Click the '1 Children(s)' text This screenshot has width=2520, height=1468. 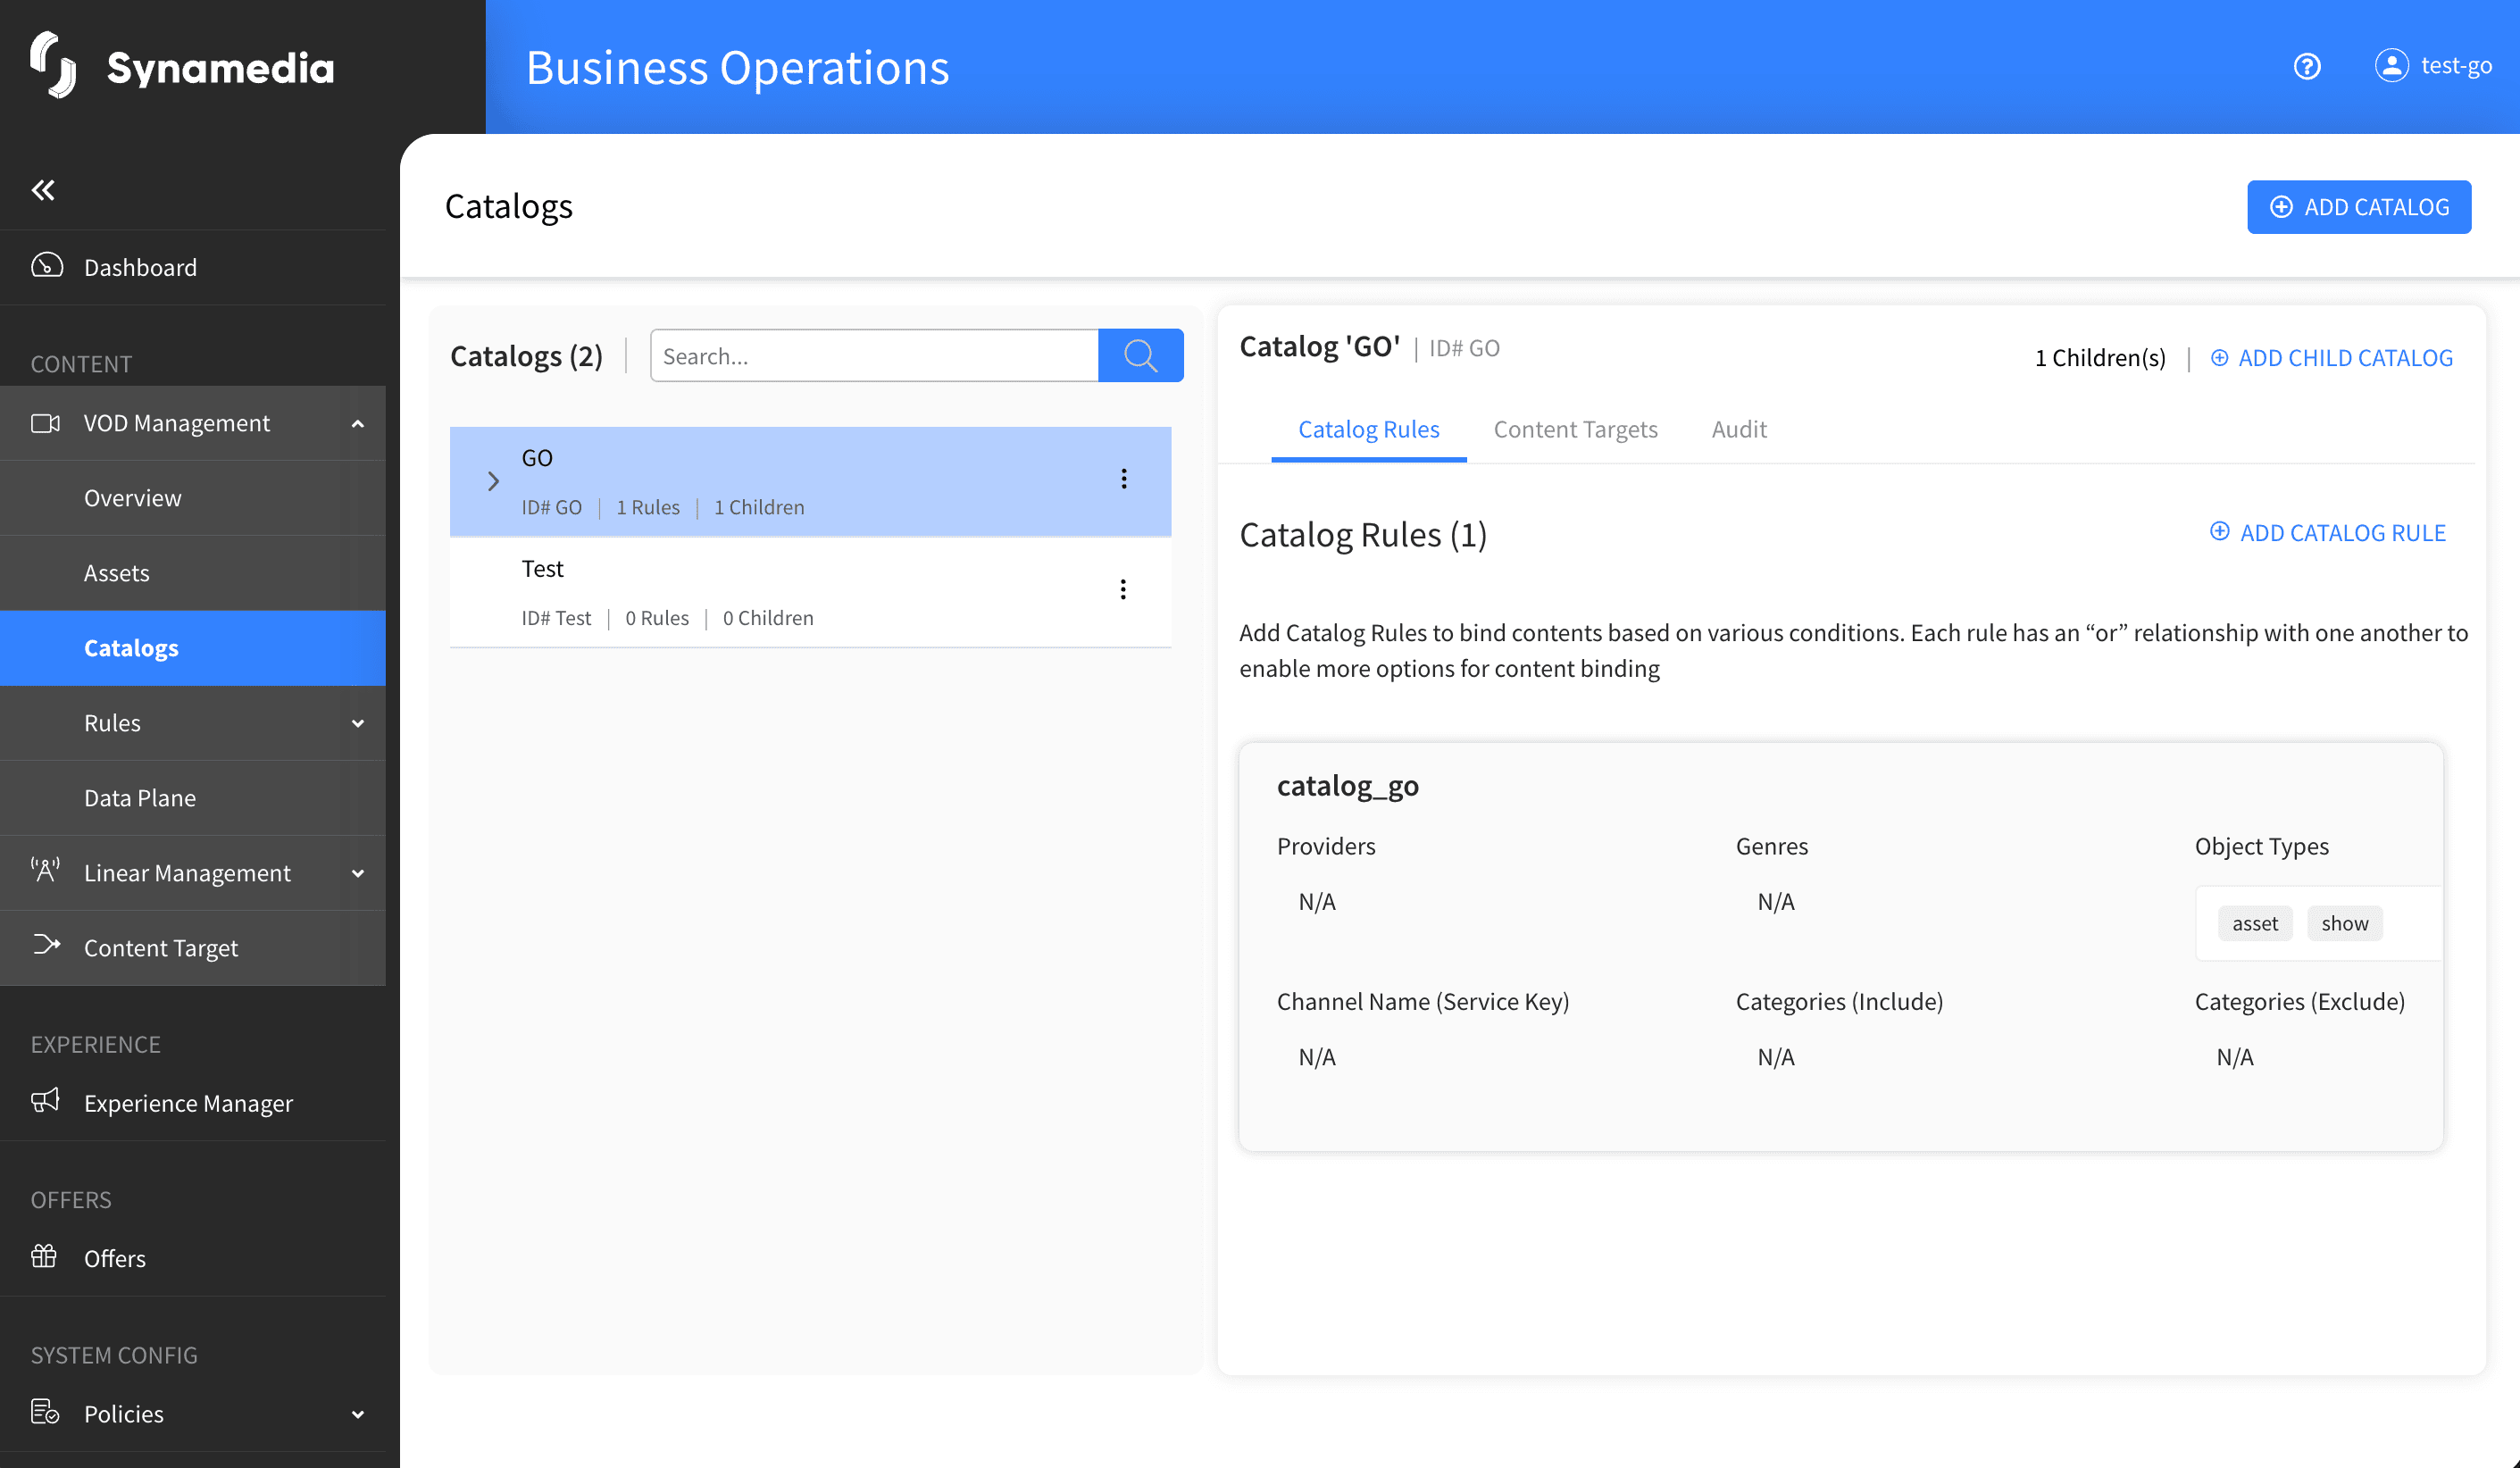click(x=2100, y=358)
